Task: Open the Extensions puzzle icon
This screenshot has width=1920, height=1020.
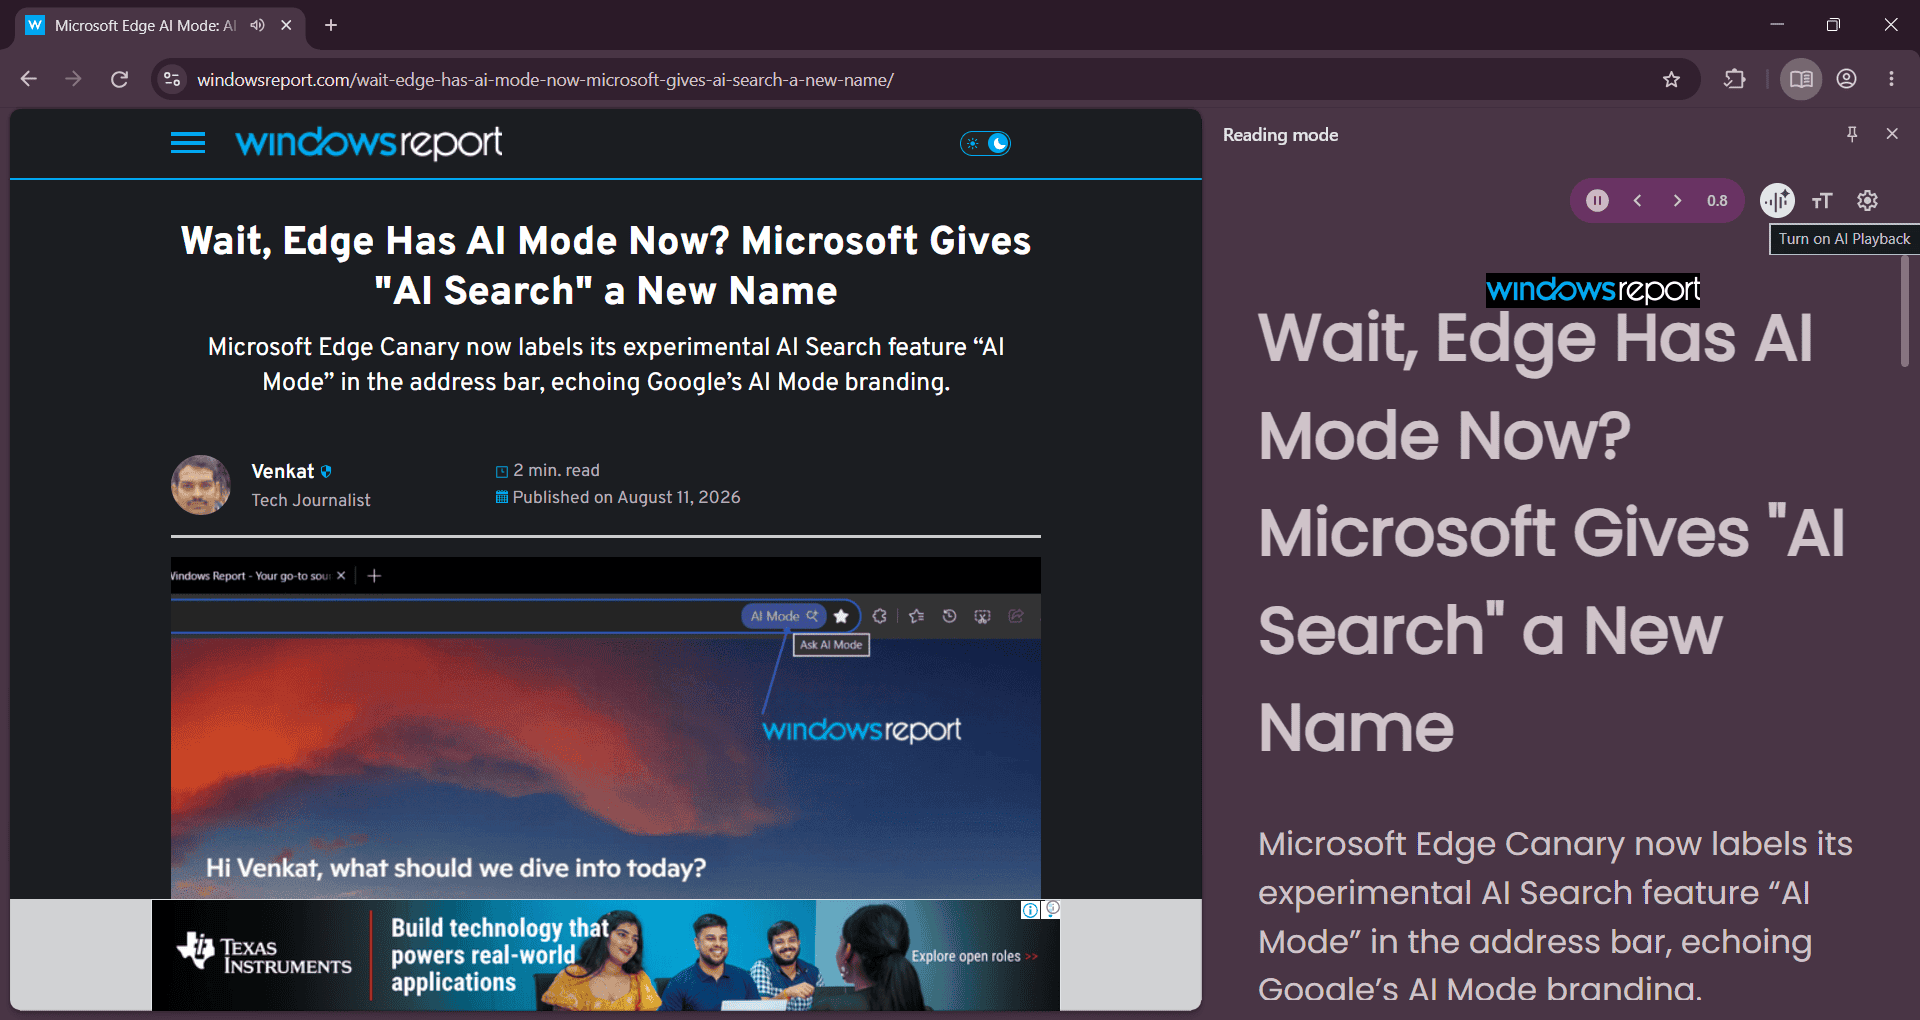Action: coord(1735,79)
